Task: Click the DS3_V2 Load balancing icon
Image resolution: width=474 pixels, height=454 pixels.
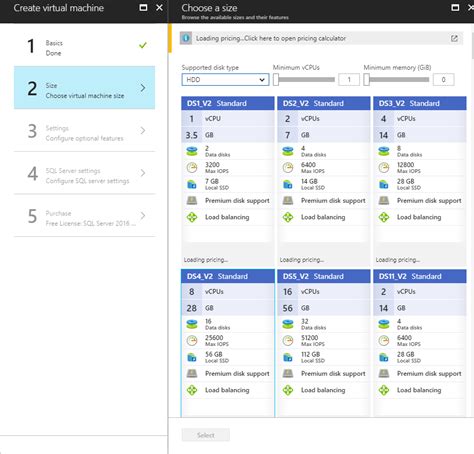Action: pos(384,217)
